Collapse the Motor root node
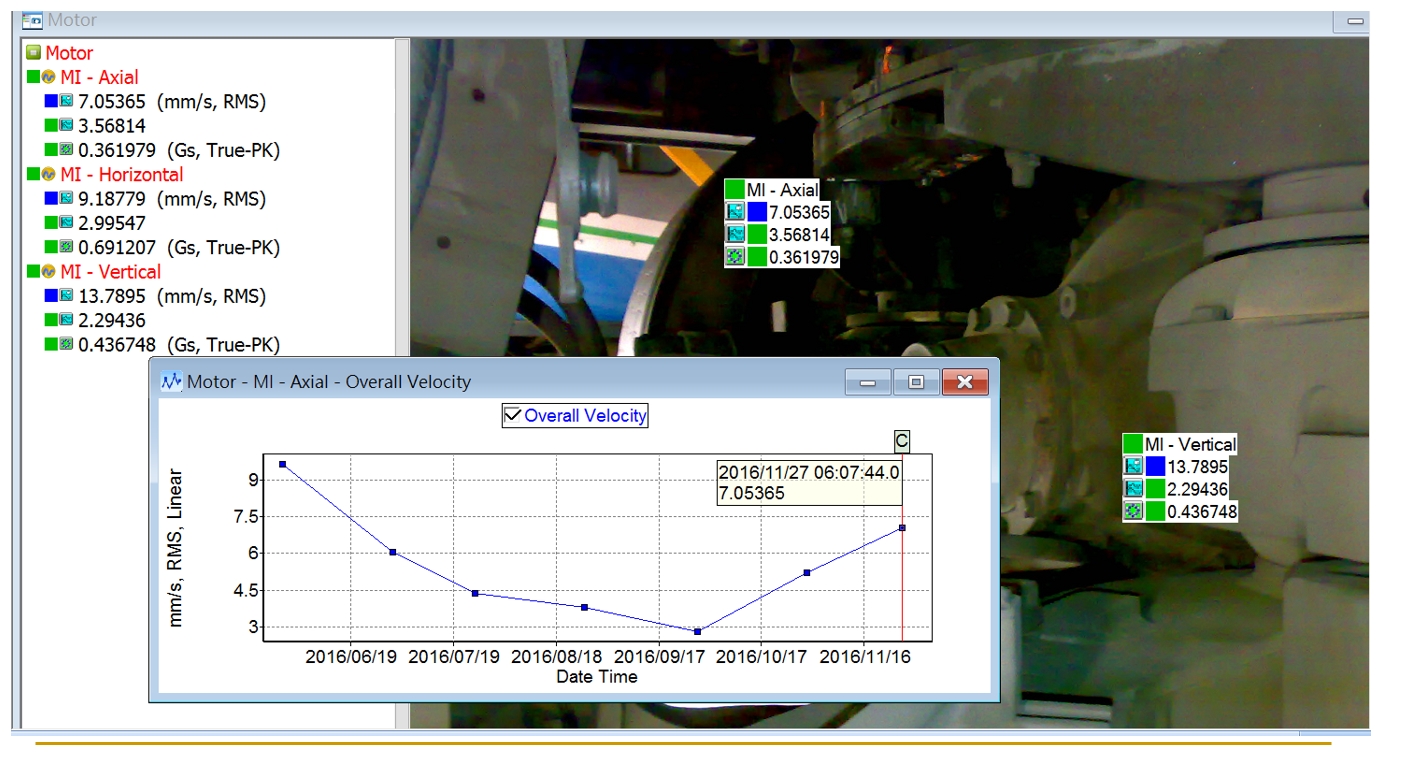This screenshot has width=1401, height=759. (x=33, y=53)
